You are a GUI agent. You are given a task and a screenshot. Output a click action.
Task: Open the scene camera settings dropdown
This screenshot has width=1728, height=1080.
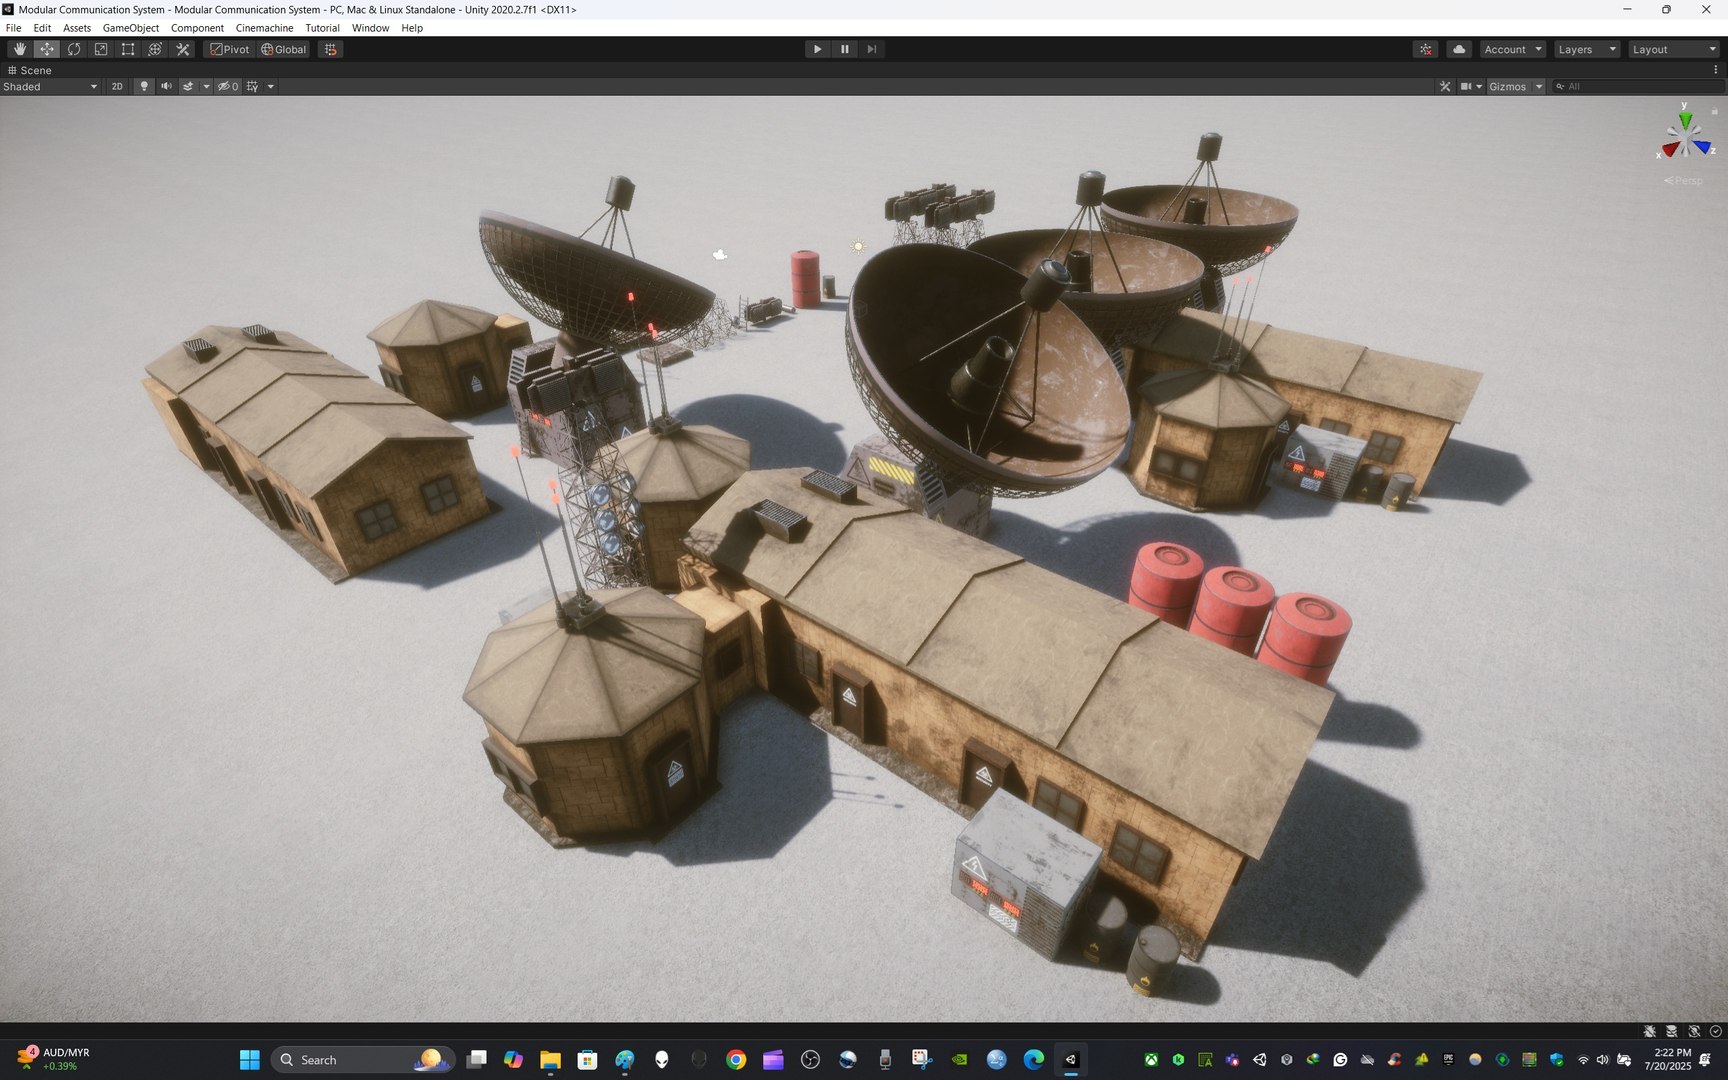[x=1471, y=87]
